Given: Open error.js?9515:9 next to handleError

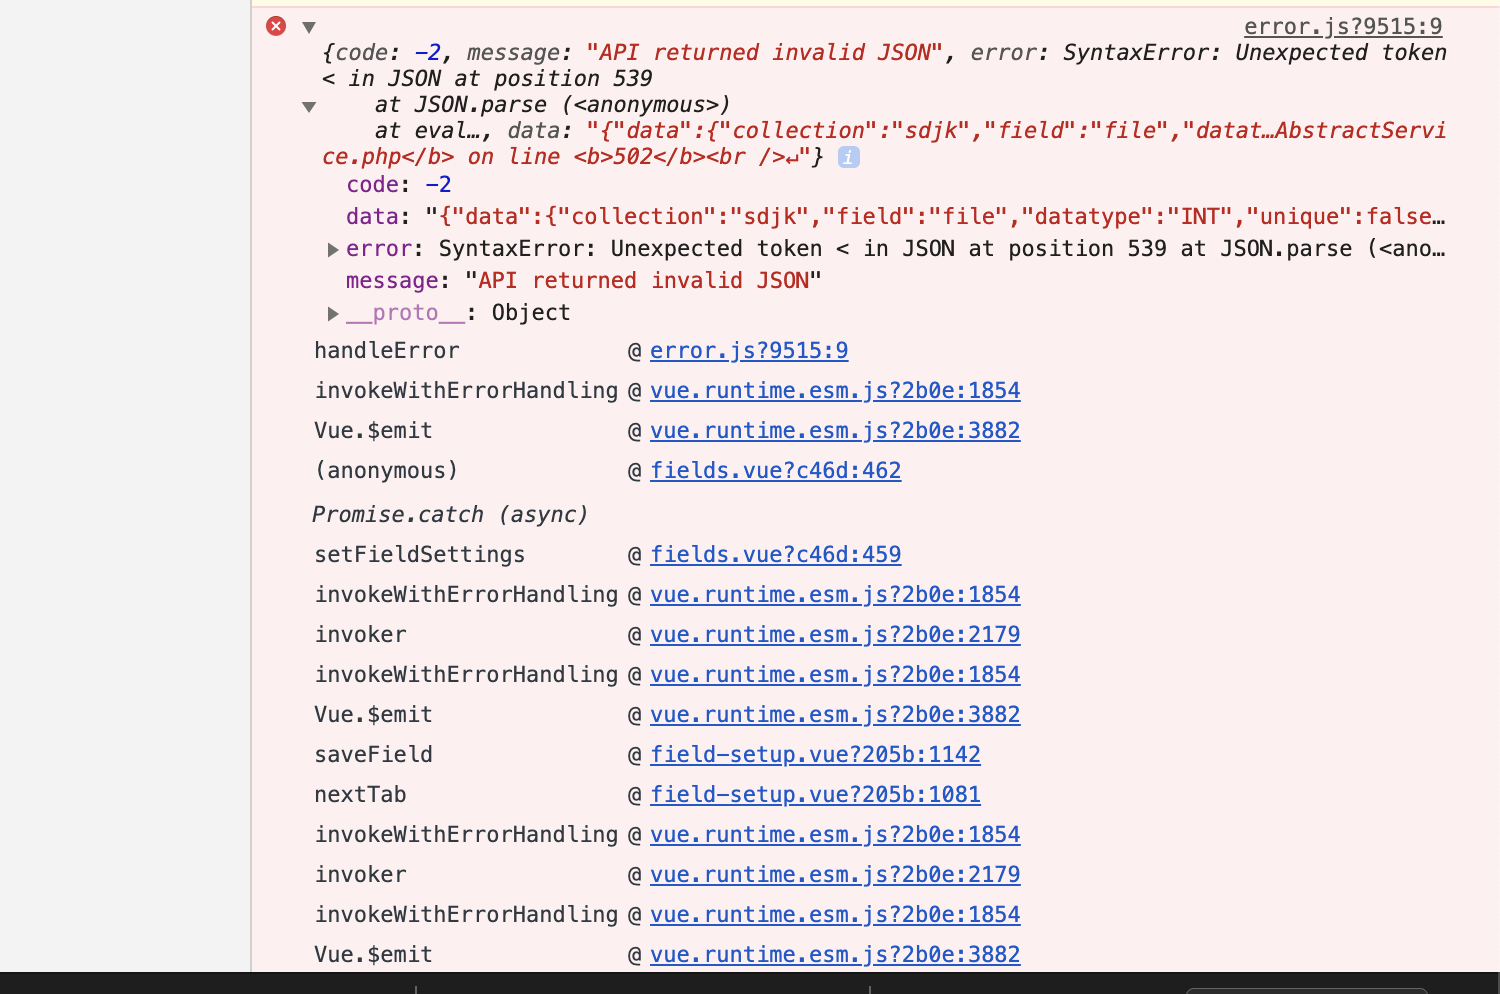Looking at the screenshot, I should coord(748,350).
